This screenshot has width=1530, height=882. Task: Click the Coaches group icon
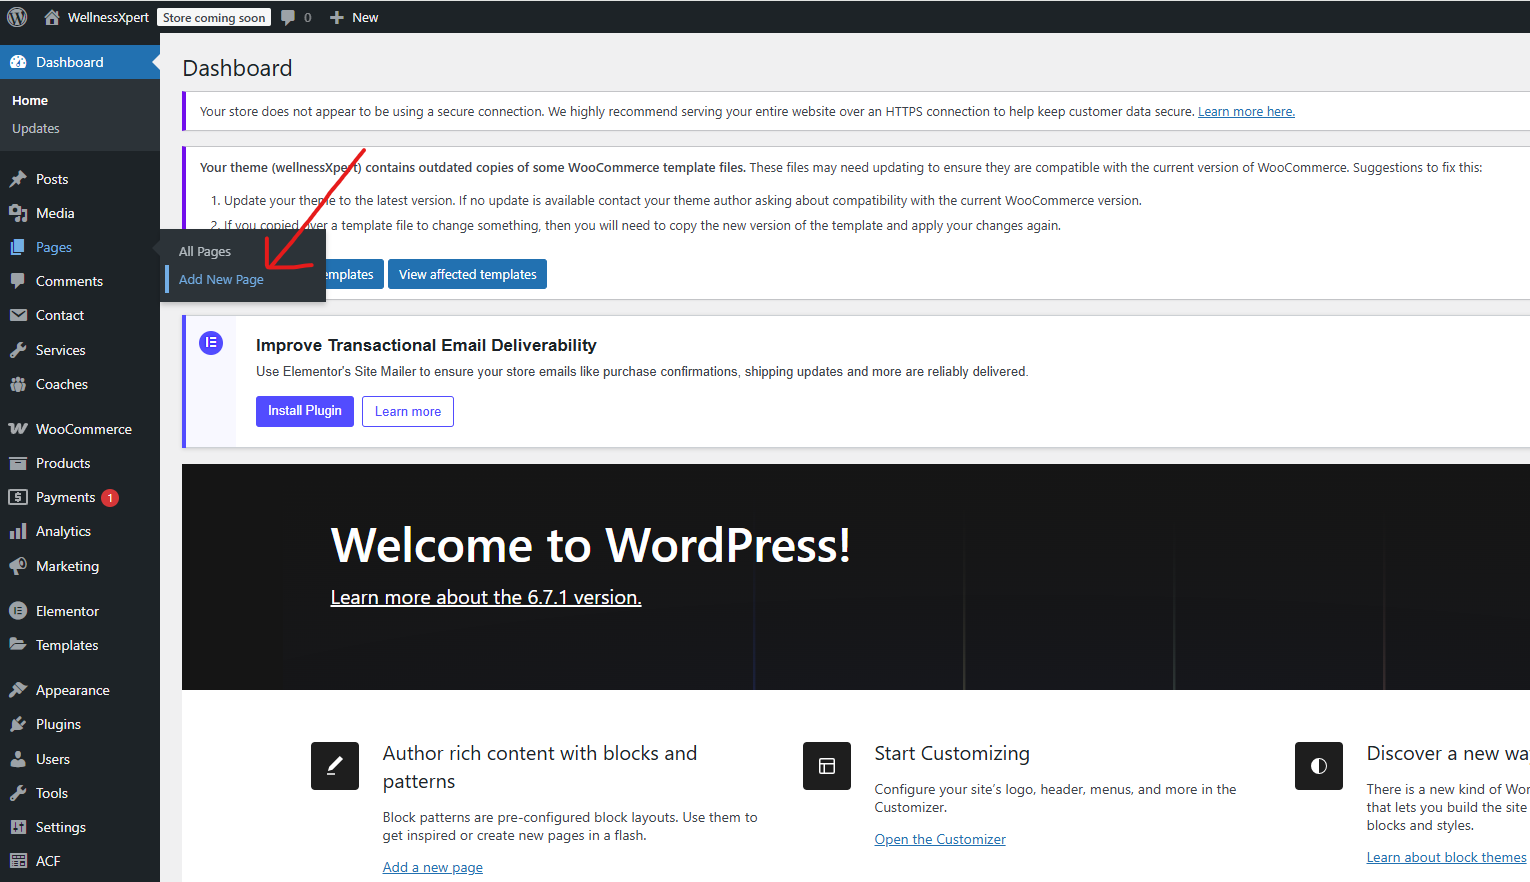point(18,384)
